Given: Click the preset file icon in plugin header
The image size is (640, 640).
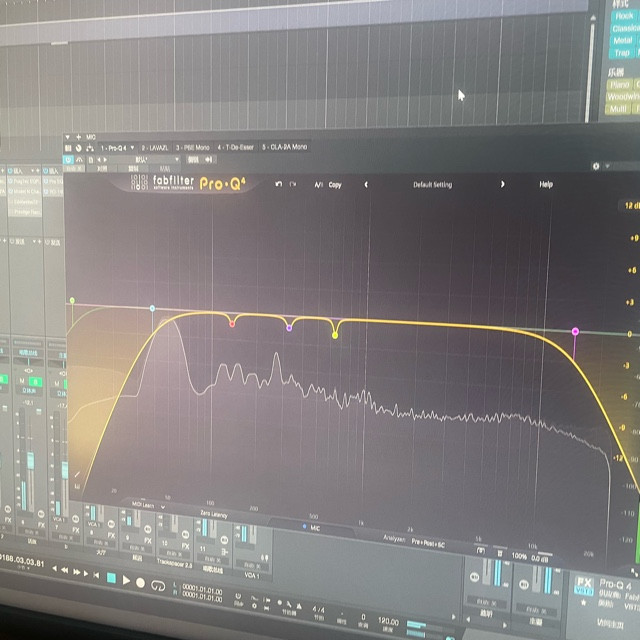Looking at the screenshot, I should (91, 160).
